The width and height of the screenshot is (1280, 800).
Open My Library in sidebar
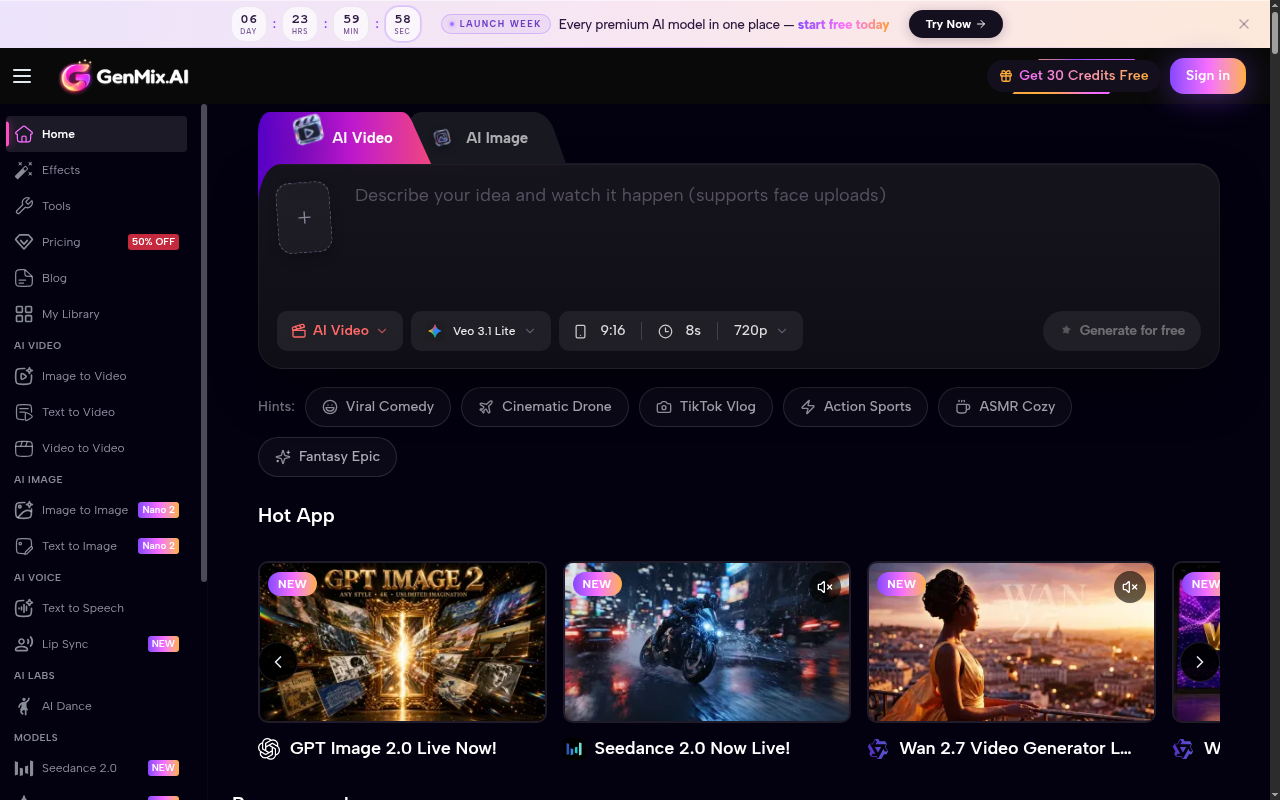pyautogui.click(x=96, y=314)
